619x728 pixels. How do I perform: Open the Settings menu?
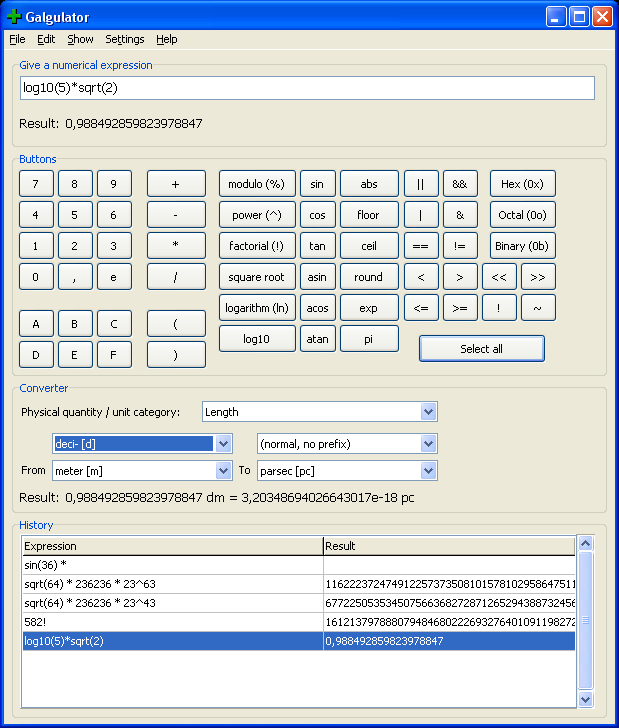click(x=125, y=39)
